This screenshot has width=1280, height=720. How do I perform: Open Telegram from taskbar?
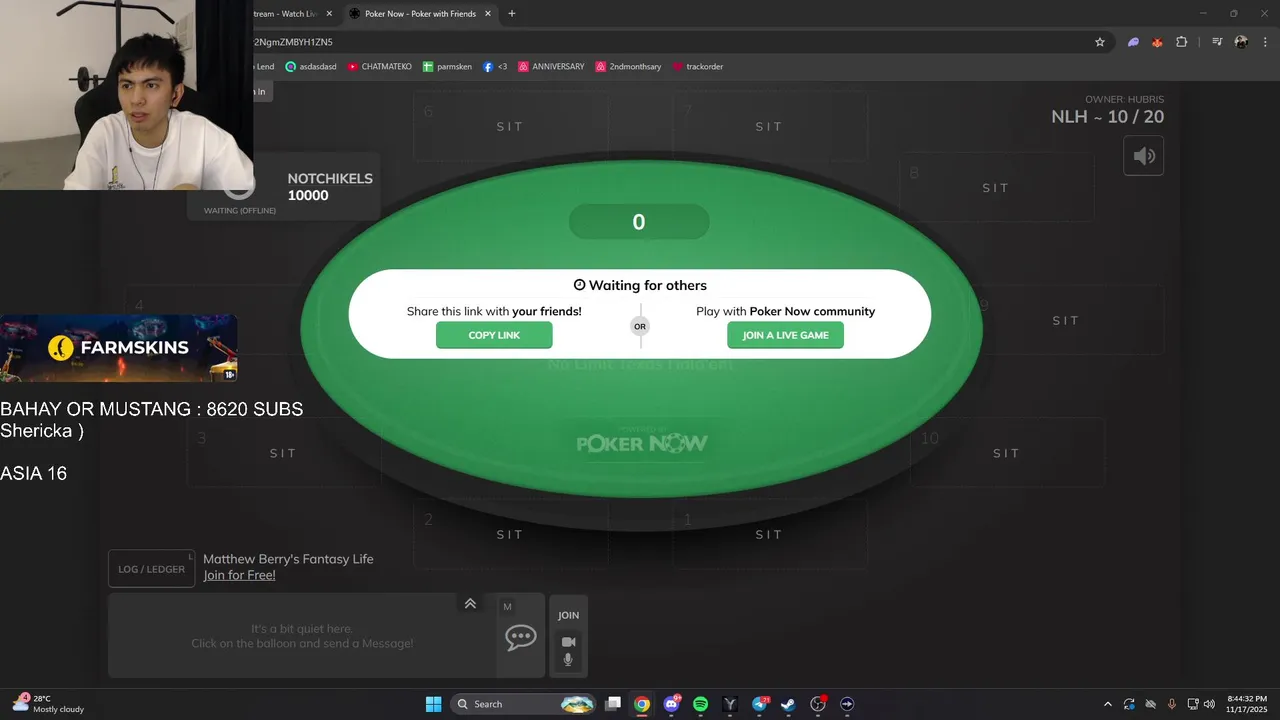click(x=760, y=704)
